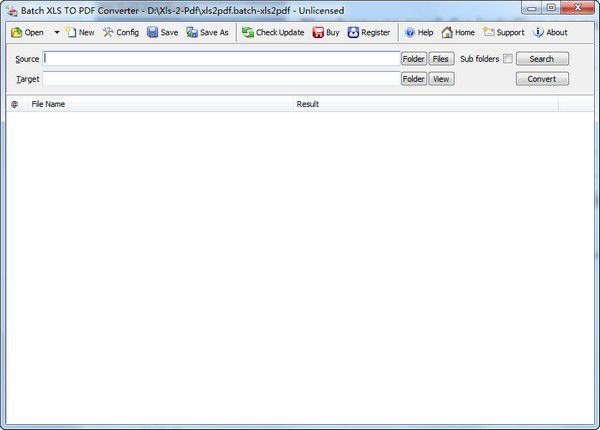The image size is (600, 430).
Task: Click the Result column header
Action: point(426,104)
